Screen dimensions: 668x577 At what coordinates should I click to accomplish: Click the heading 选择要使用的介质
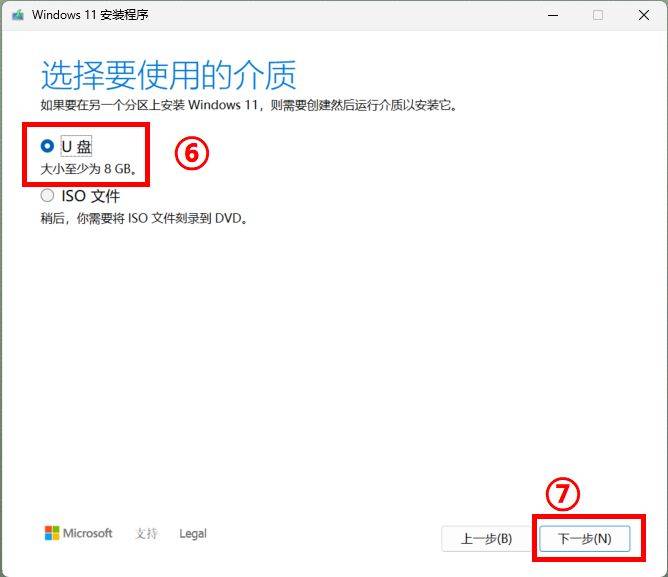coord(168,75)
